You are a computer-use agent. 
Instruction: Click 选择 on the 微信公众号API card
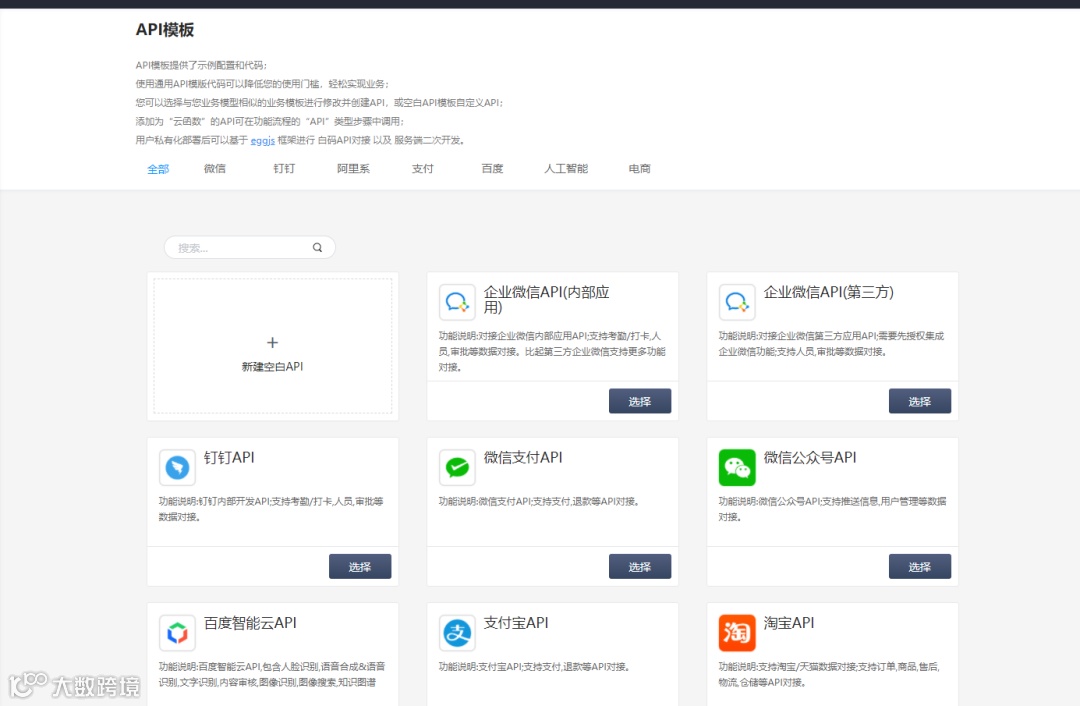[x=920, y=567]
